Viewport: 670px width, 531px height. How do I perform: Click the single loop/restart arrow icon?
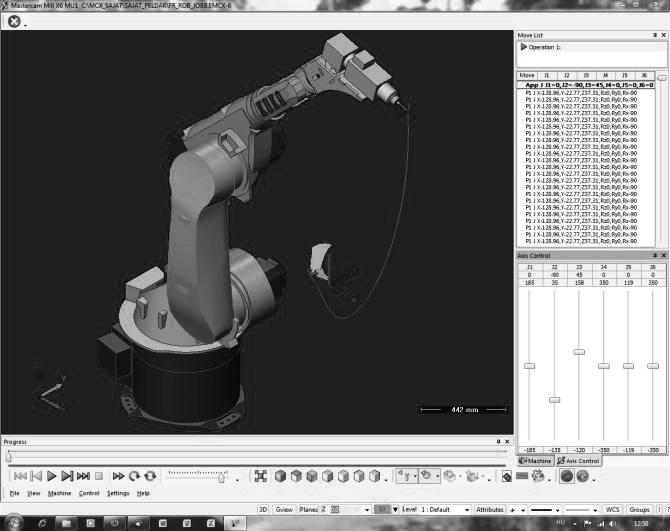(134, 476)
